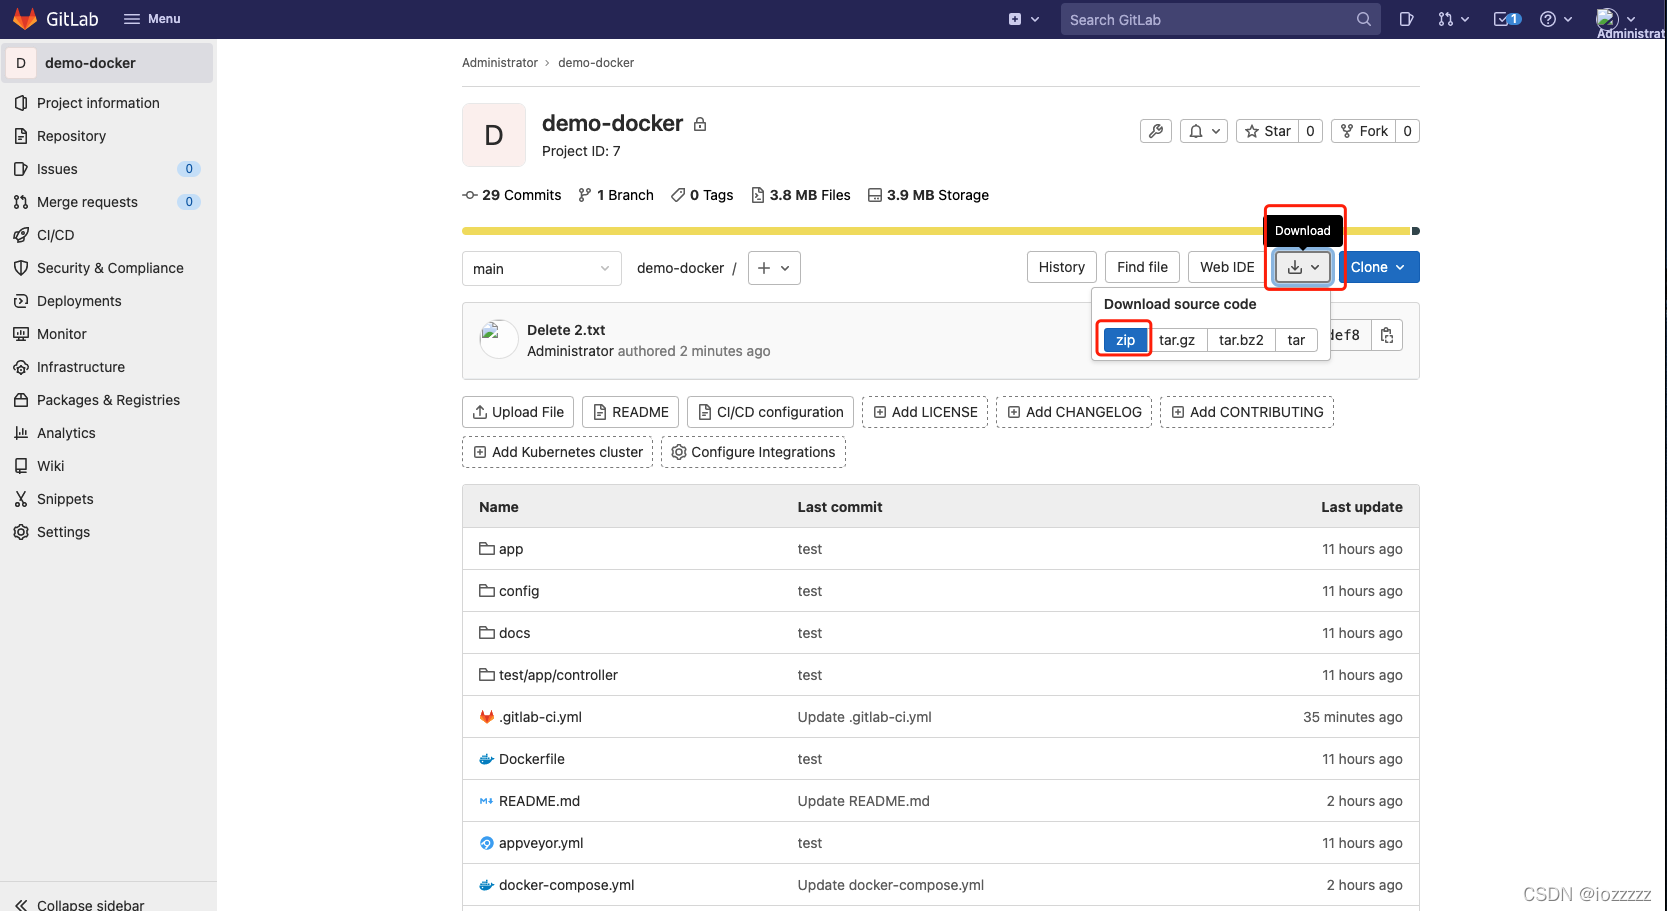Download source code as tar.bz2

point(1241,340)
